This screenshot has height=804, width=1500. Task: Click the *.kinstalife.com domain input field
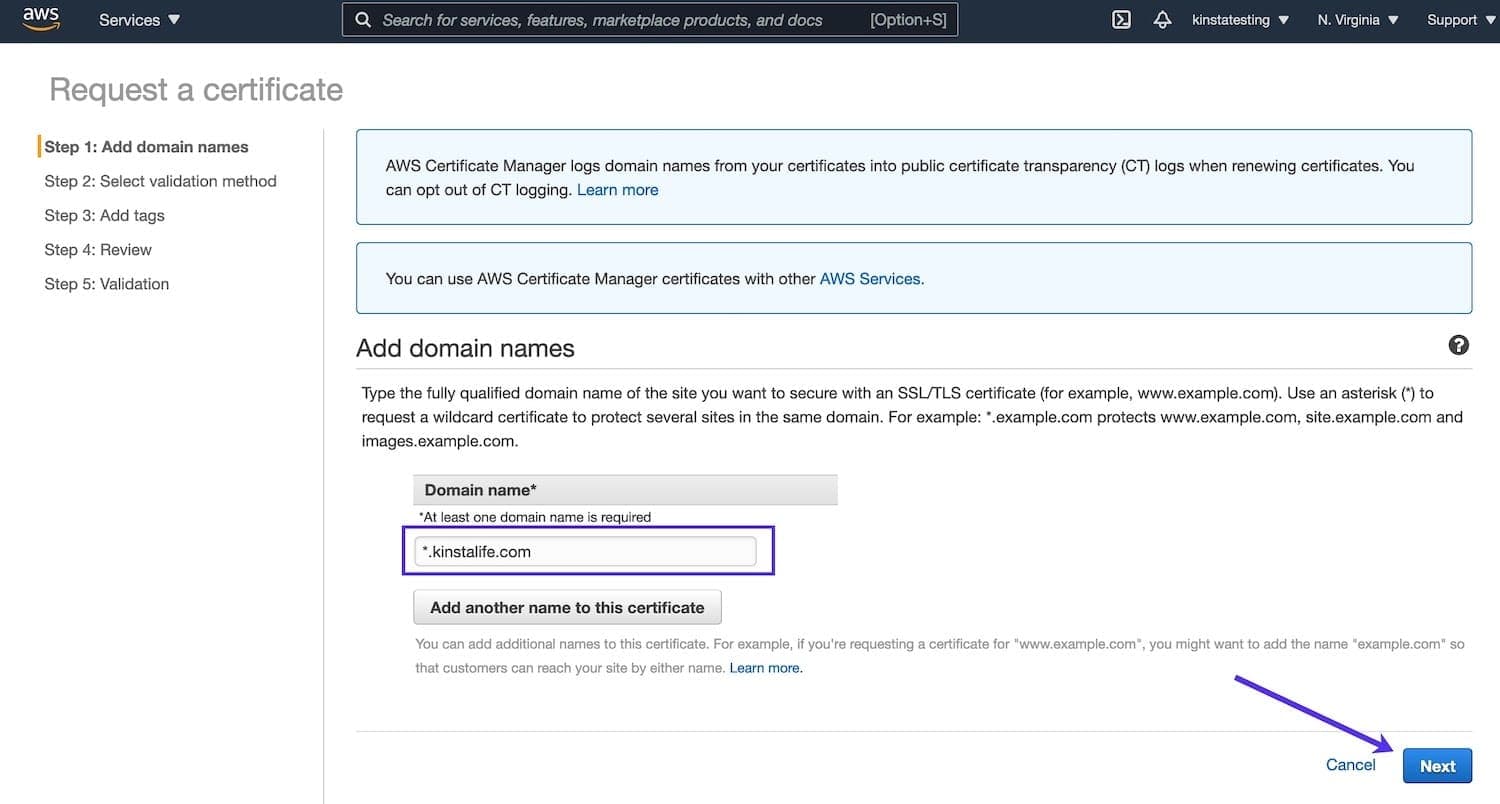click(585, 551)
